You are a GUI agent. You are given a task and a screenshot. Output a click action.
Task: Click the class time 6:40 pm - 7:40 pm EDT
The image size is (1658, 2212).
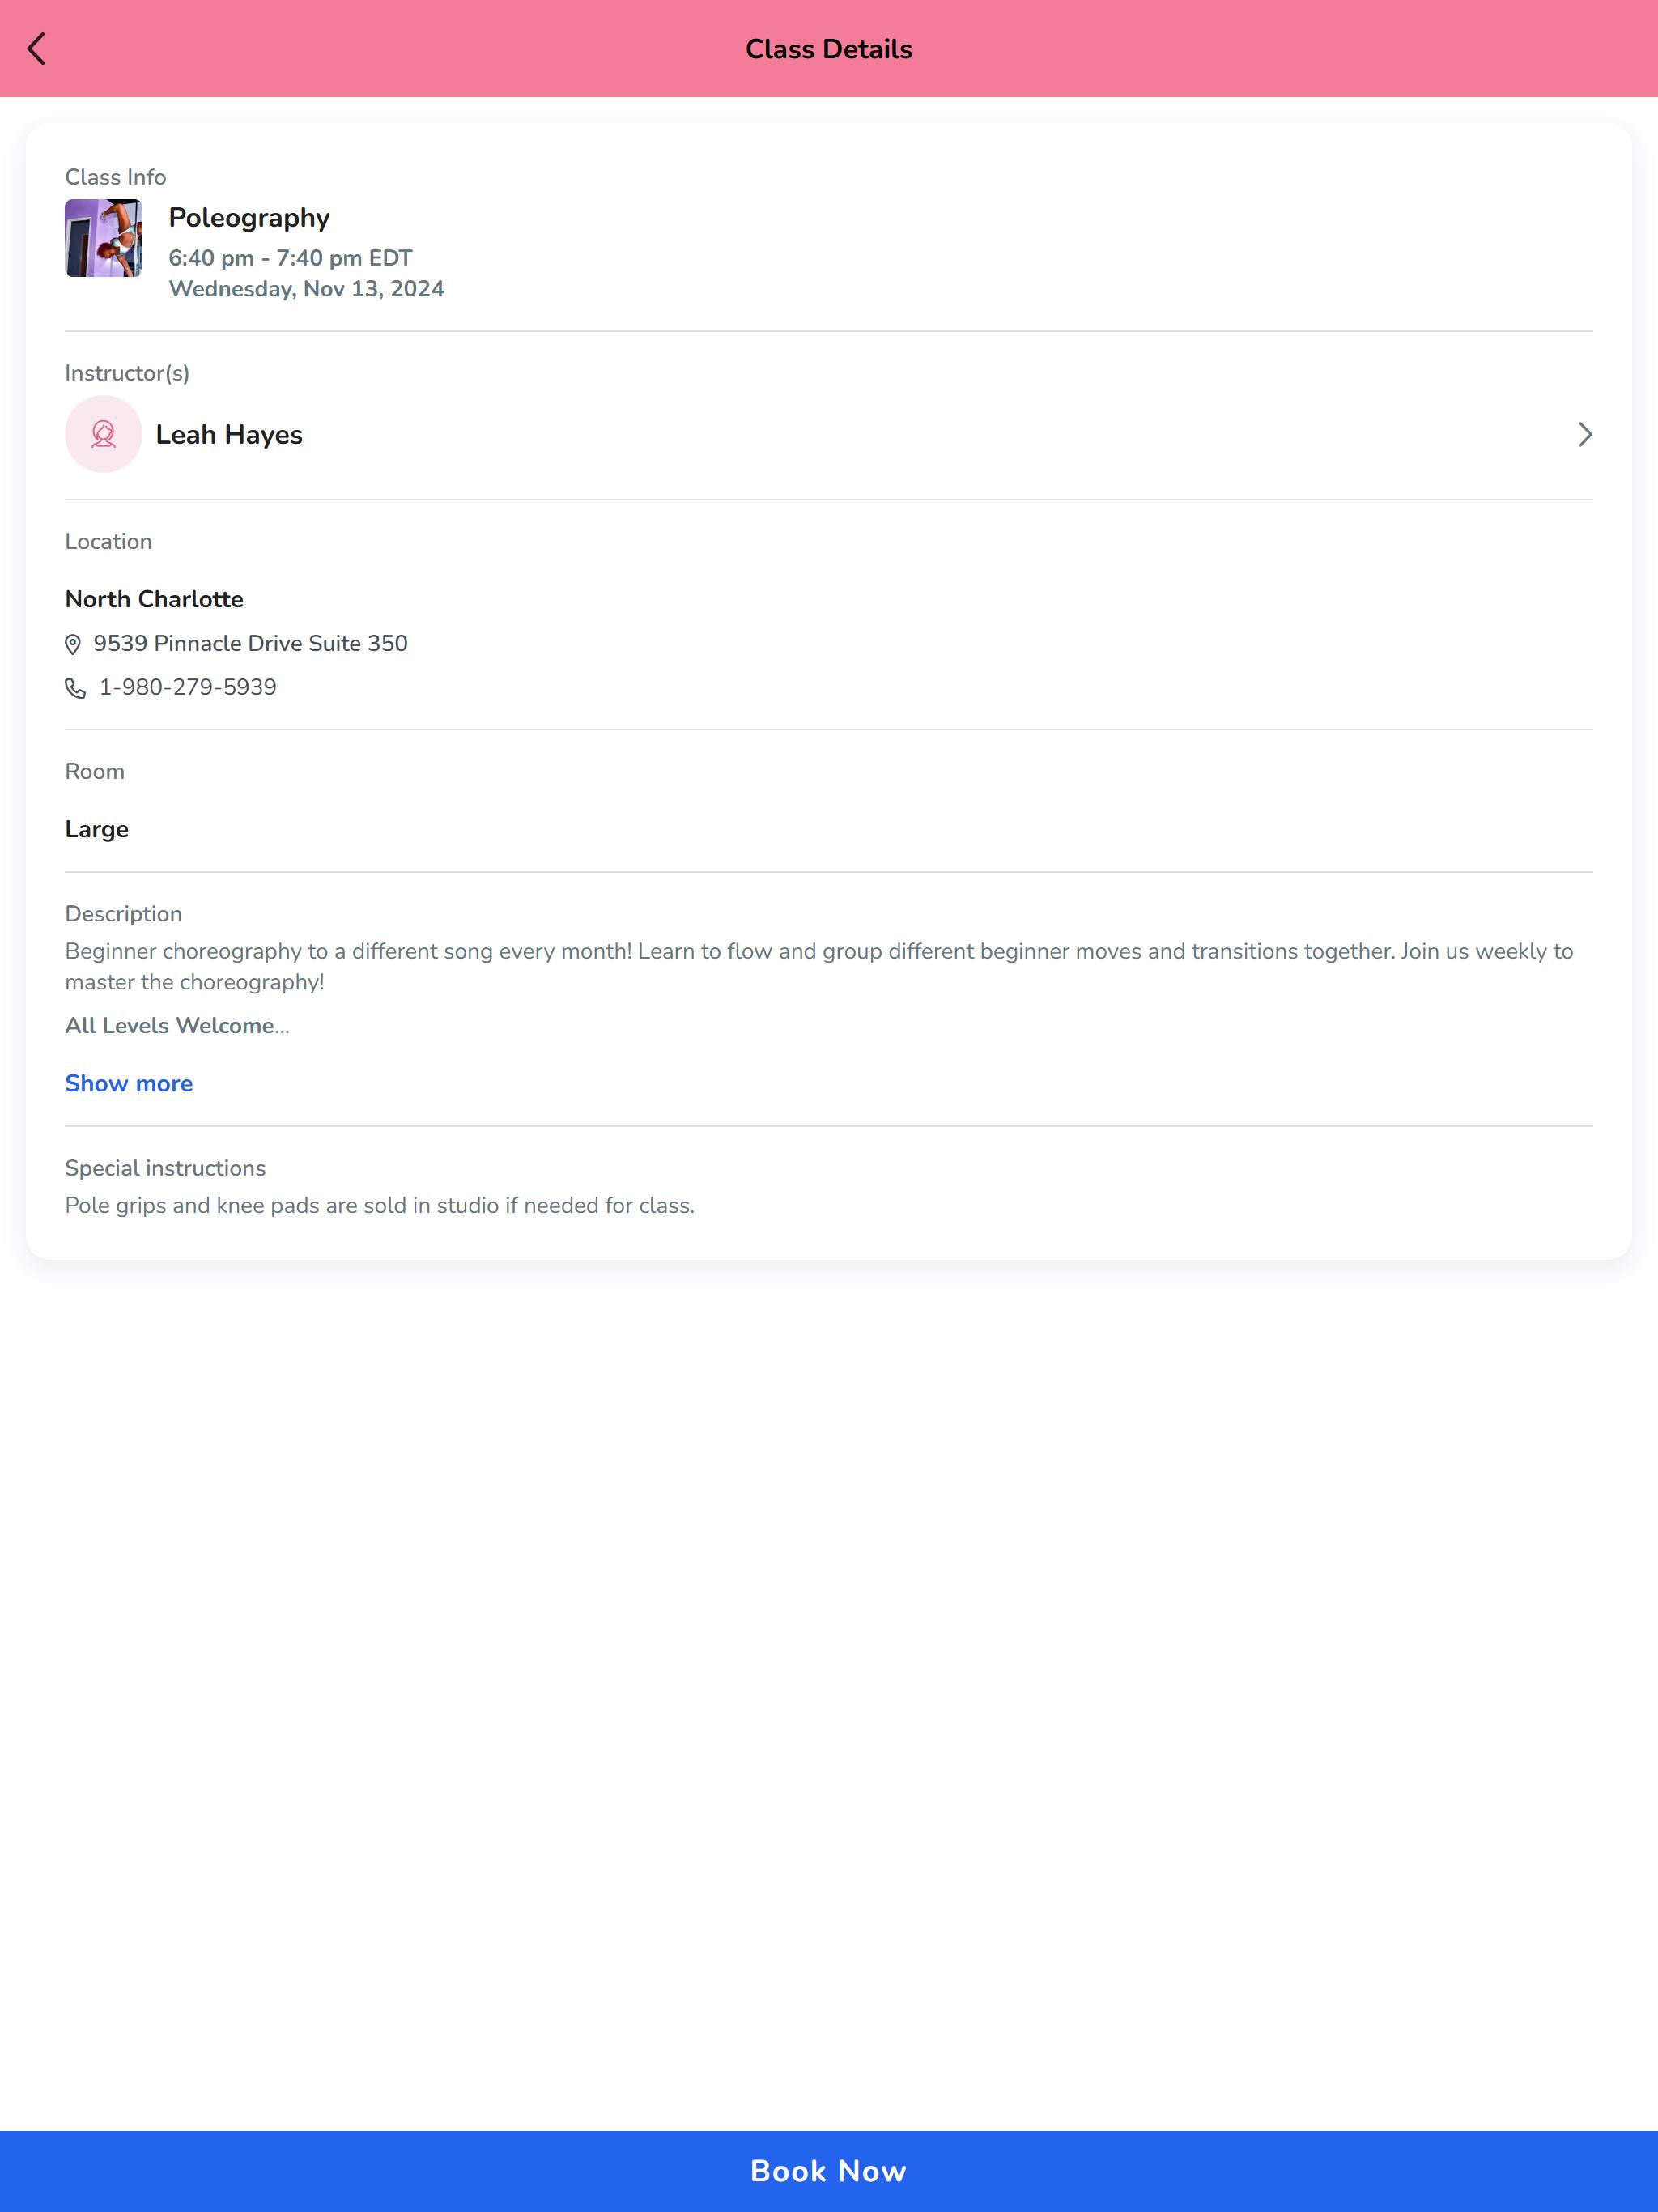click(x=290, y=258)
